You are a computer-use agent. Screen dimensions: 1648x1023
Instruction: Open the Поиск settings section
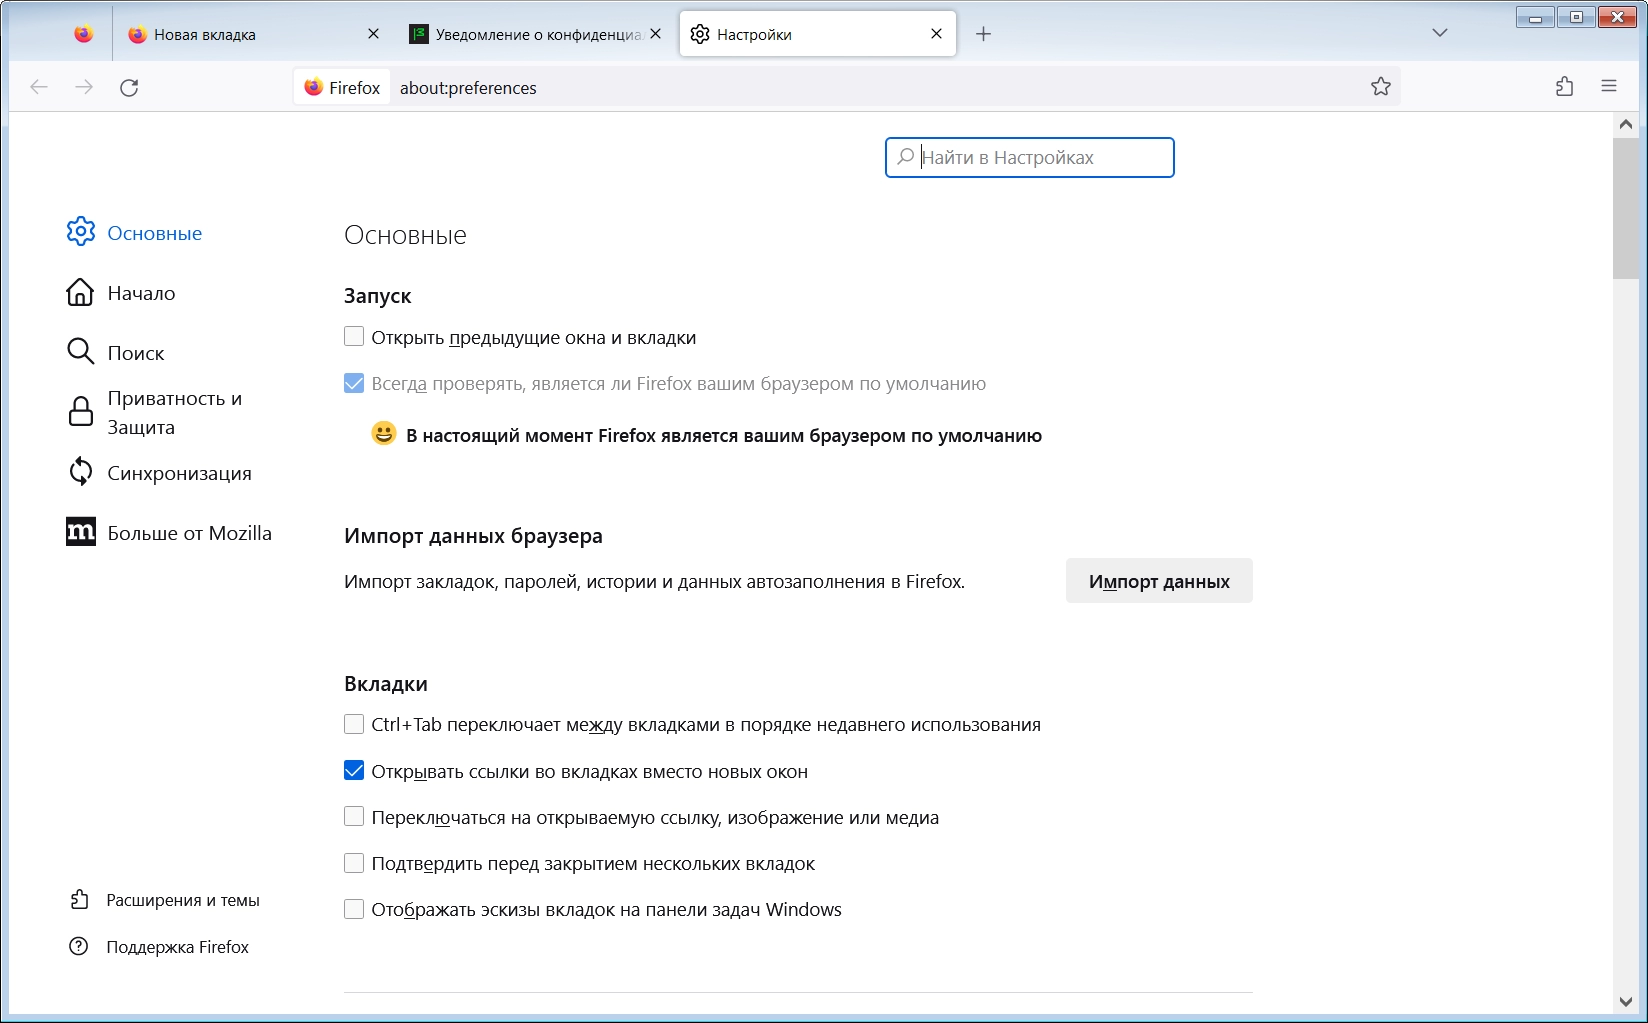pos(135,353)
